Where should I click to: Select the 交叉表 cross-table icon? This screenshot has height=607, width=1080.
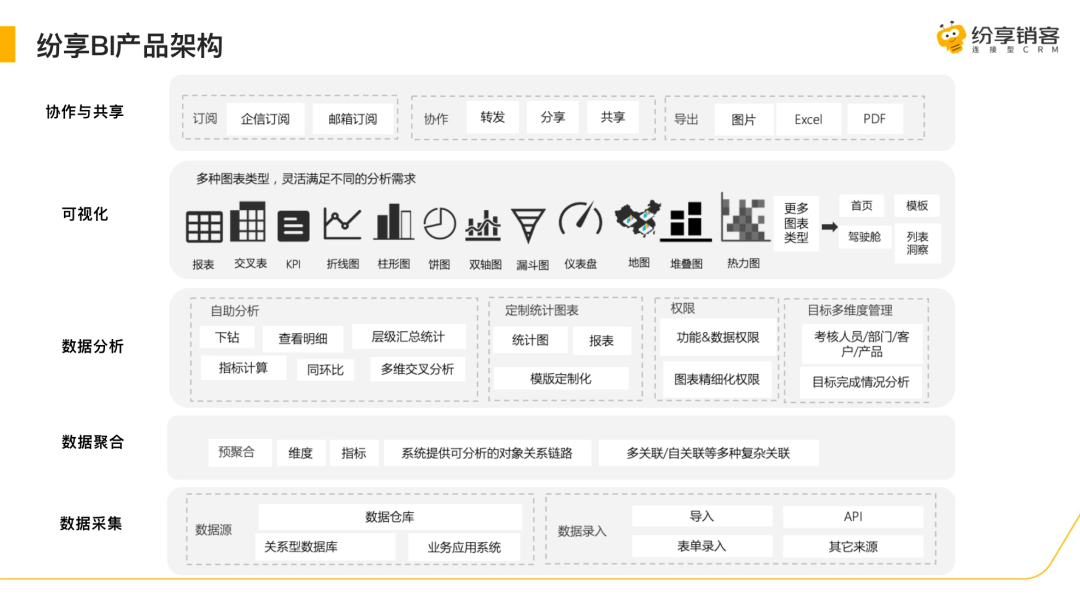click(247, 221)
